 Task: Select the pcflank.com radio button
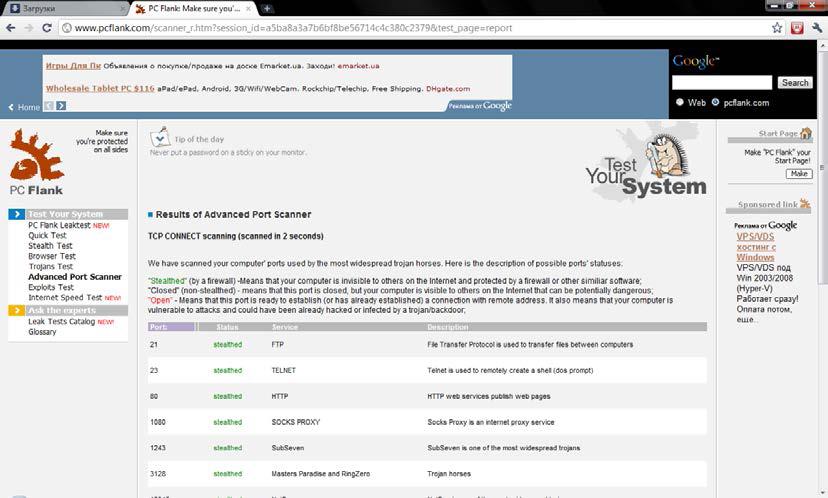716,102
